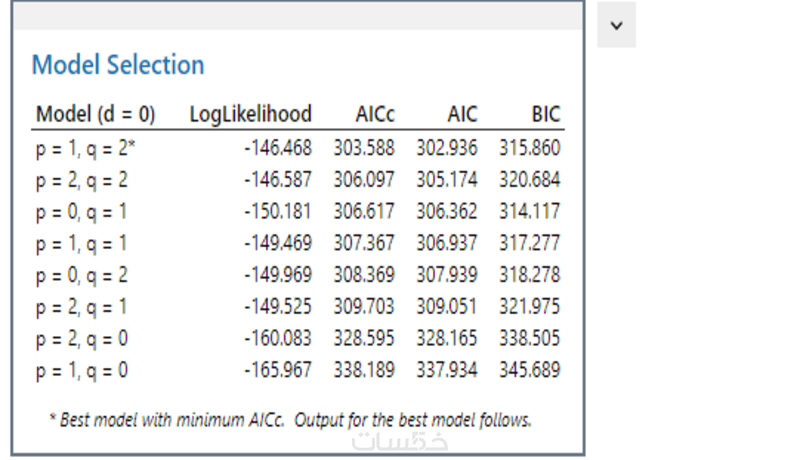Click the best model footnote text

[x=290, y=420]
